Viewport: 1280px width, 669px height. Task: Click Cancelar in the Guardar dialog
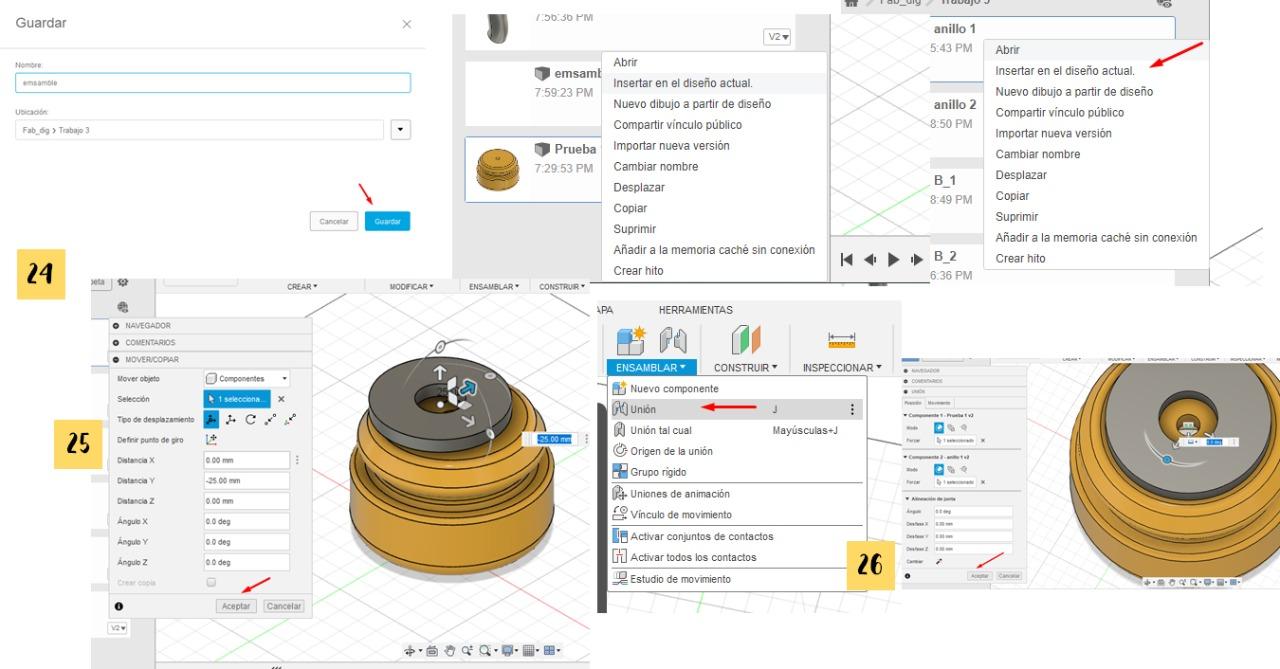tap(334, 221)
